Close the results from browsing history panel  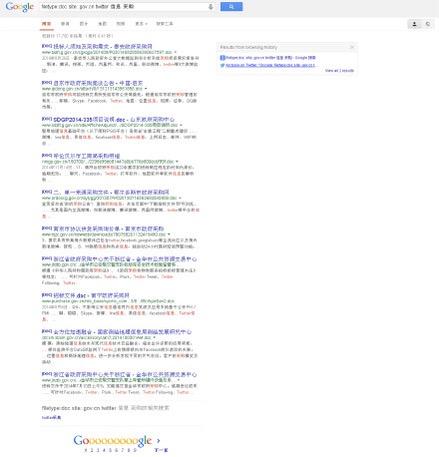pos(352,47)
